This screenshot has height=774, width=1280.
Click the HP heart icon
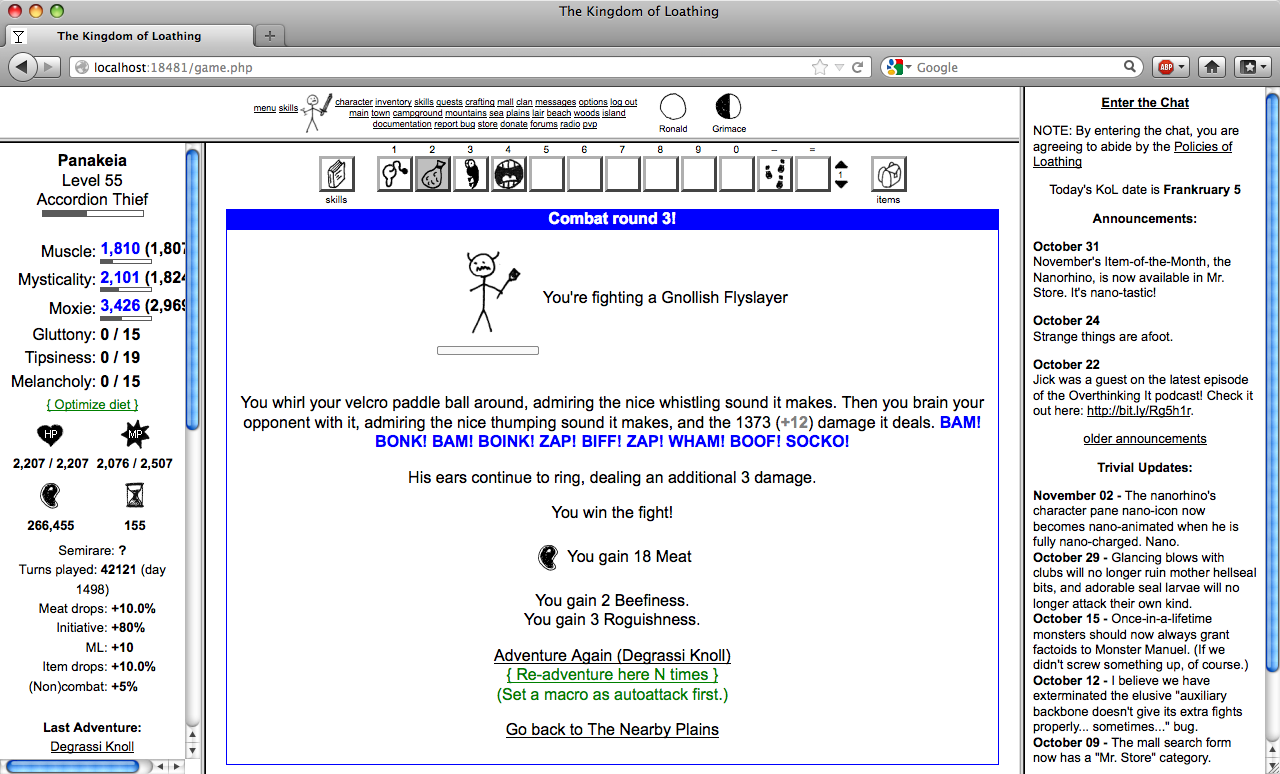pos(50,435)
